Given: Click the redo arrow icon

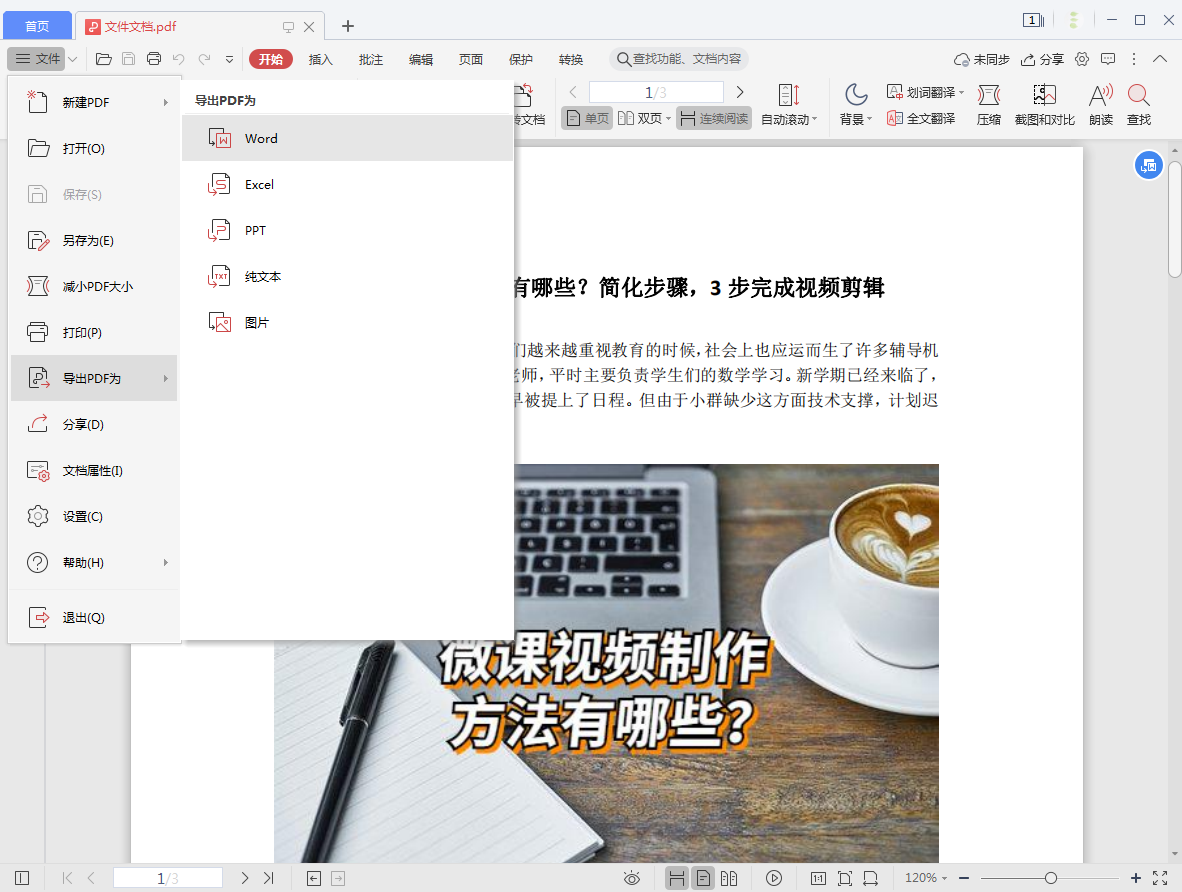Looking at the screenshot, I should pos(204,59).
